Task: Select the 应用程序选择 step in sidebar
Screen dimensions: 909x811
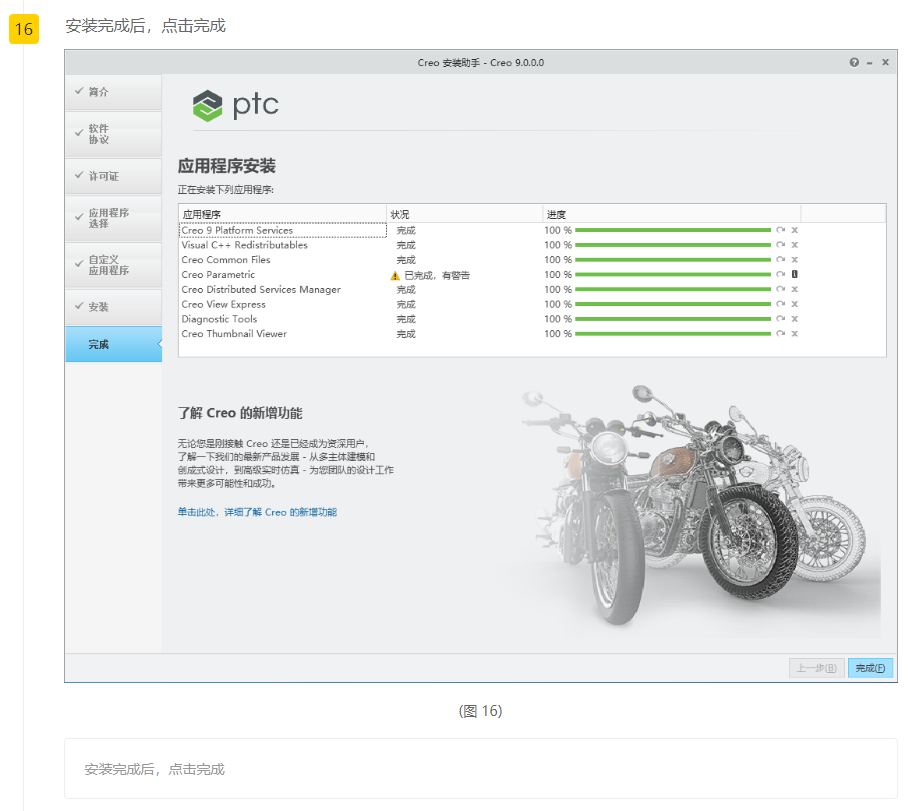Action: tap(114, 218)
